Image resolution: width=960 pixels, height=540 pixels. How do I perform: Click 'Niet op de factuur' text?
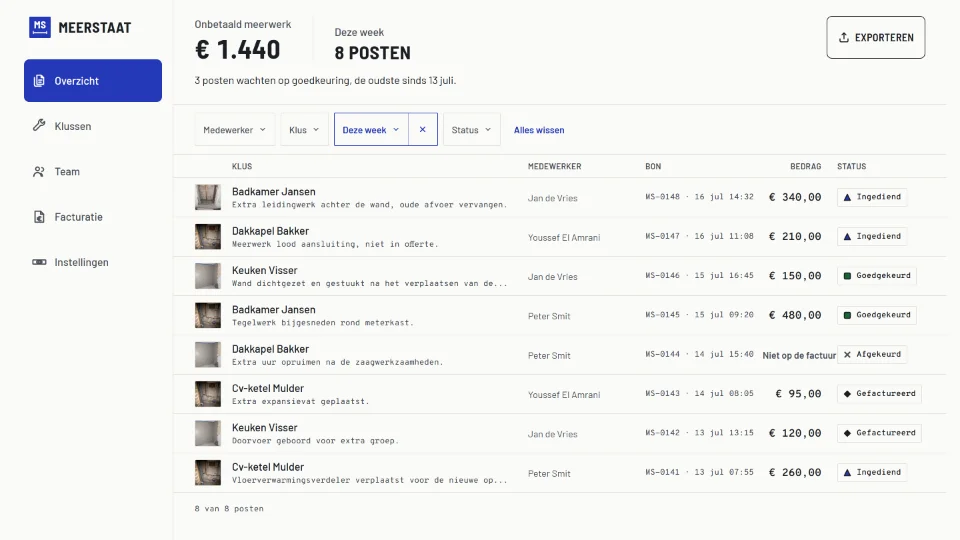[x=799, y=355]
